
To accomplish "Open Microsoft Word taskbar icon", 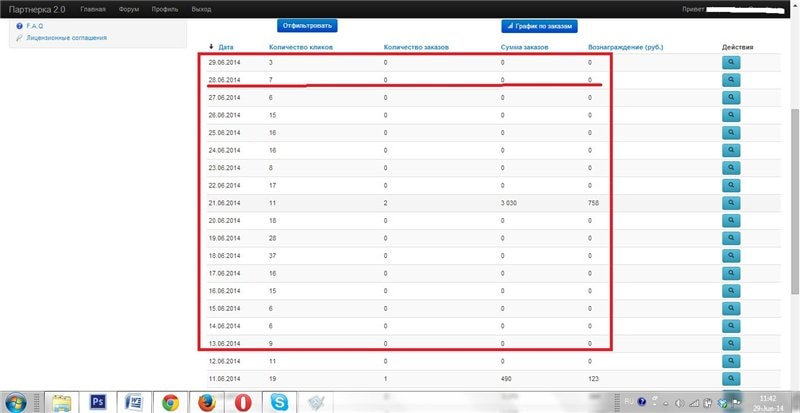I will (134, 402).
